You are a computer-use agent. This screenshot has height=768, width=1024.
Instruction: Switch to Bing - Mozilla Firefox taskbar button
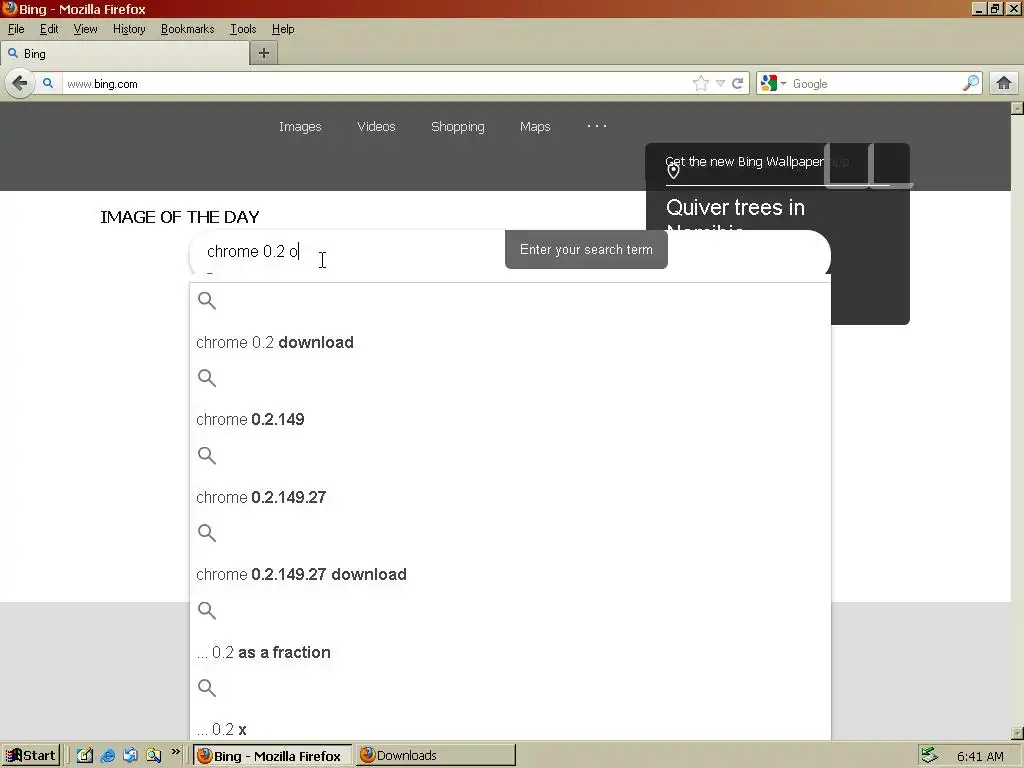coord(272,756)
